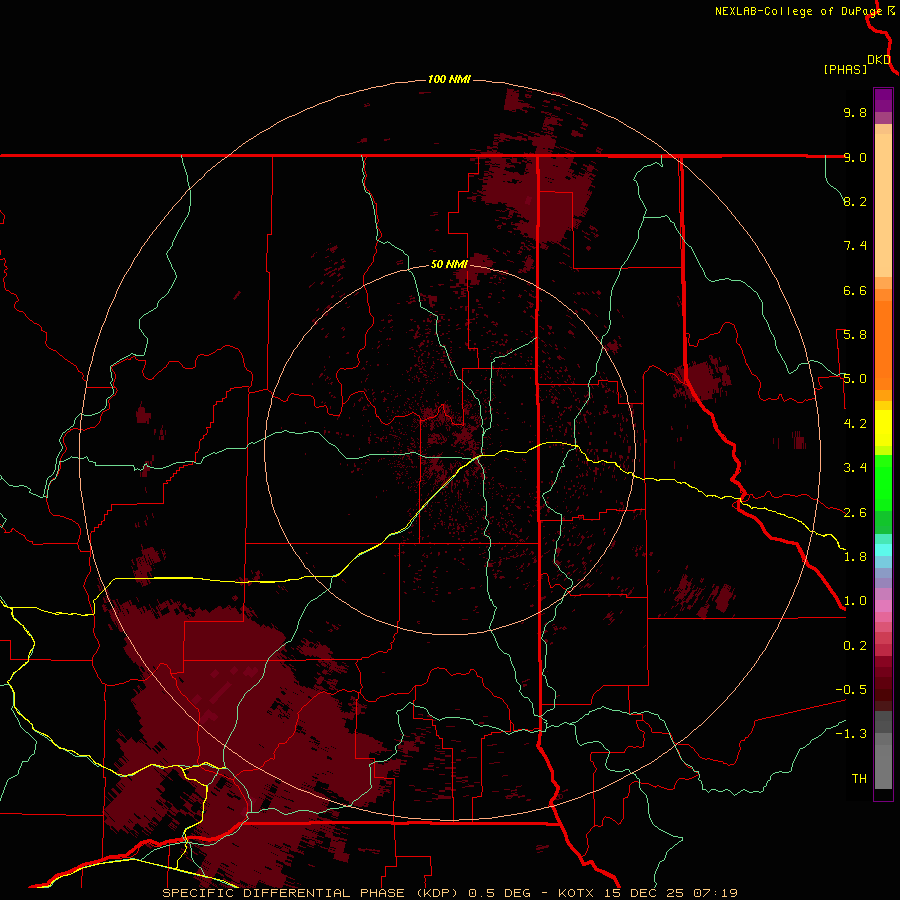Screen dimensions: 900x900
Task: Click the 6.6 value on the scale
Action: click(855, 290)
